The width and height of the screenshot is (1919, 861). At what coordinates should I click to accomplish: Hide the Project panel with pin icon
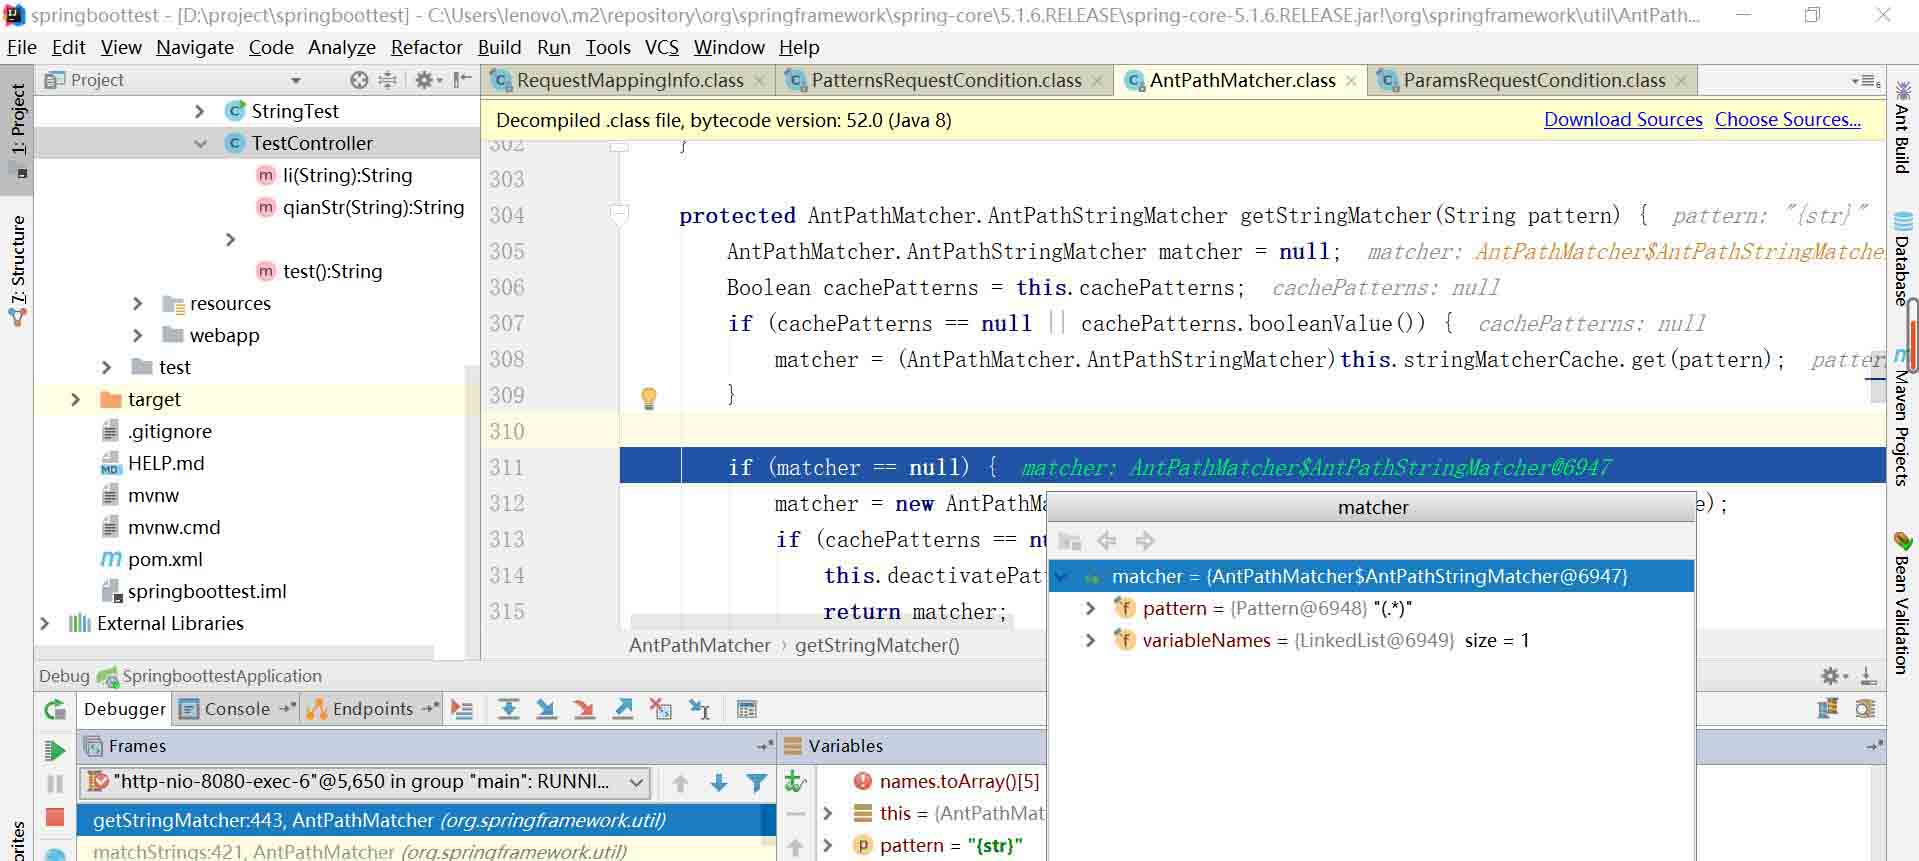pyautogui.click(x=462, y=80)
